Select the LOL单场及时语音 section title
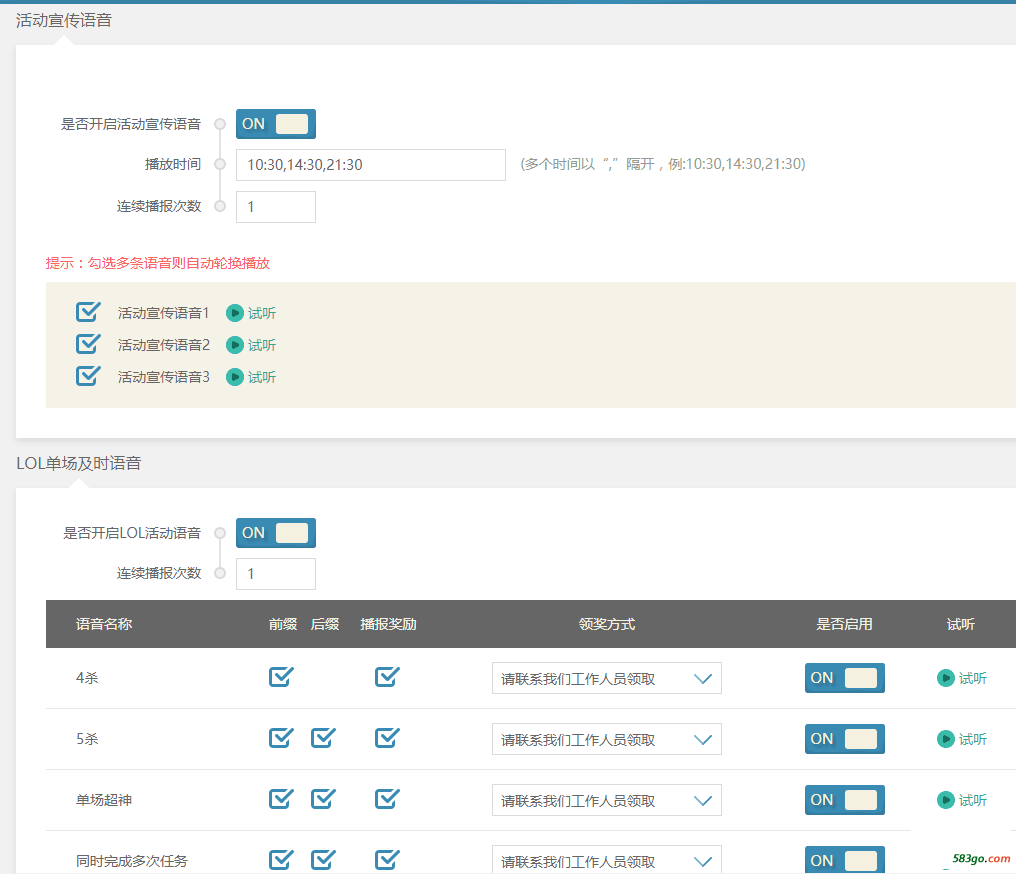Screen dimensions: 1016x874 pos(78,463)
